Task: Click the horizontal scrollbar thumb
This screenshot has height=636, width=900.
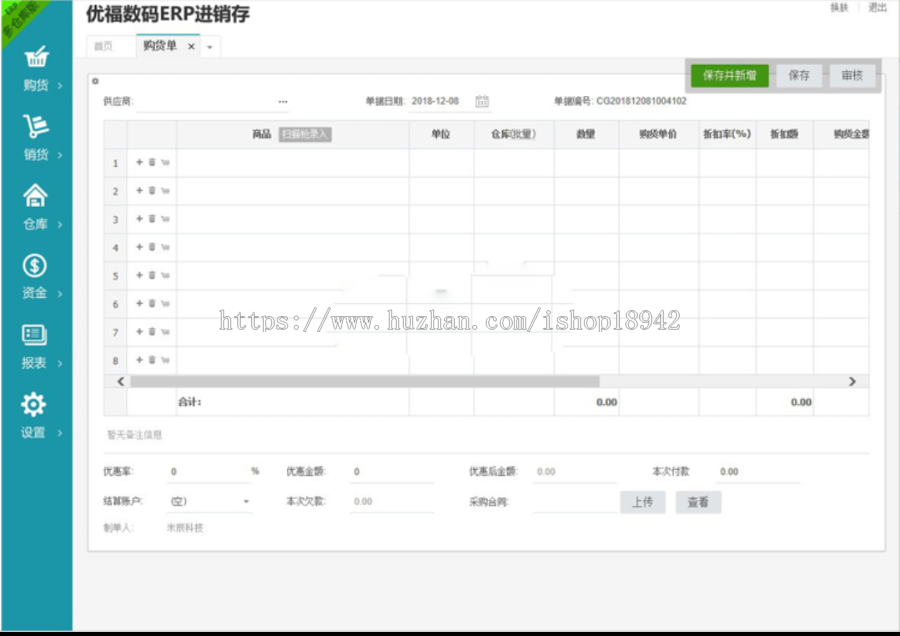Action: (x=365, y=381)
